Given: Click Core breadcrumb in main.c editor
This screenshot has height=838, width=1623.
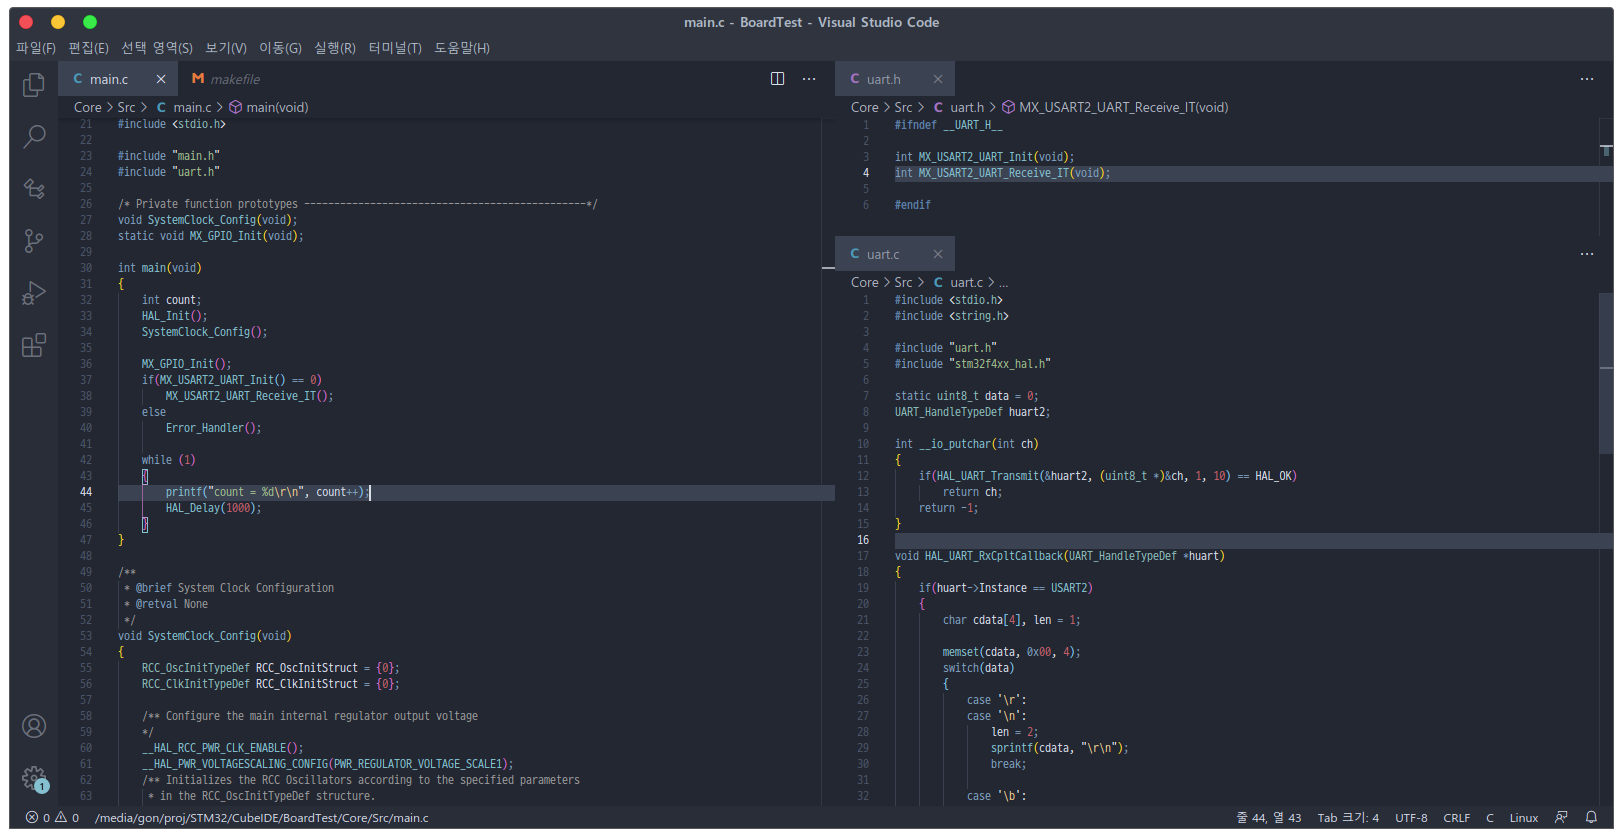Looking at the screenshot, I should [88, 107].
